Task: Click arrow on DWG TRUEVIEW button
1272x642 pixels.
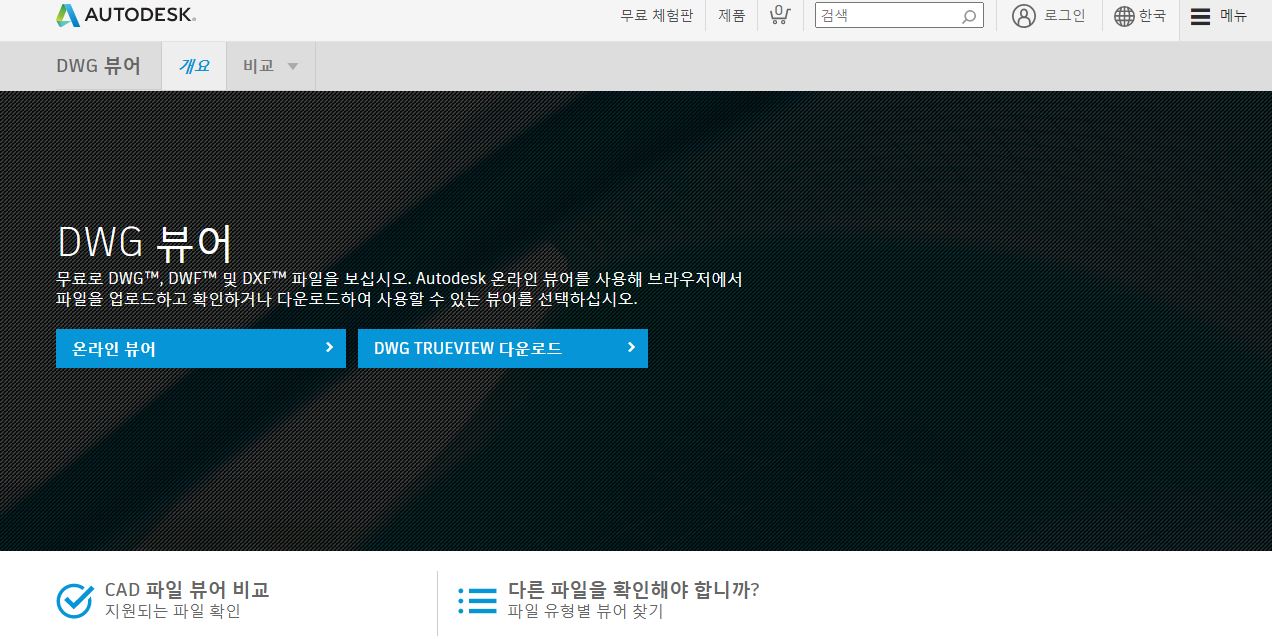Action: 631,348
